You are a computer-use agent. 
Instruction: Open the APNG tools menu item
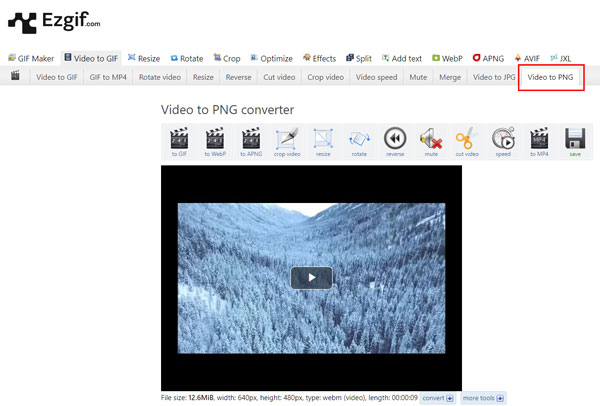[488, 59]
